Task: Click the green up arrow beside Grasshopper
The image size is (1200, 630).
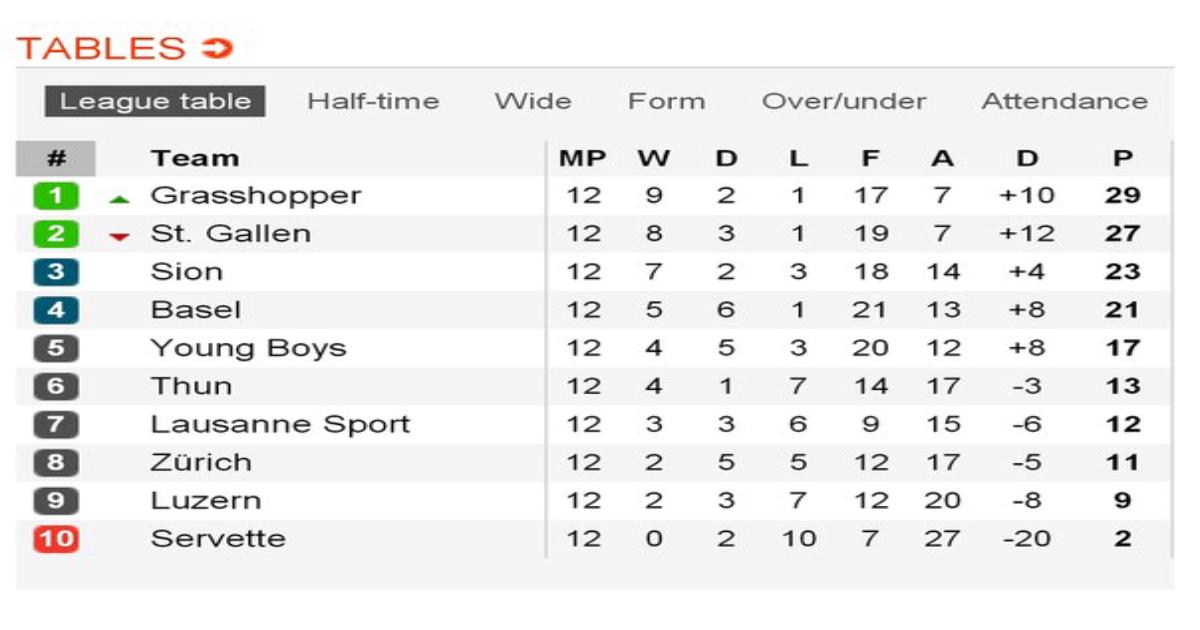Action: pos(120,199)
